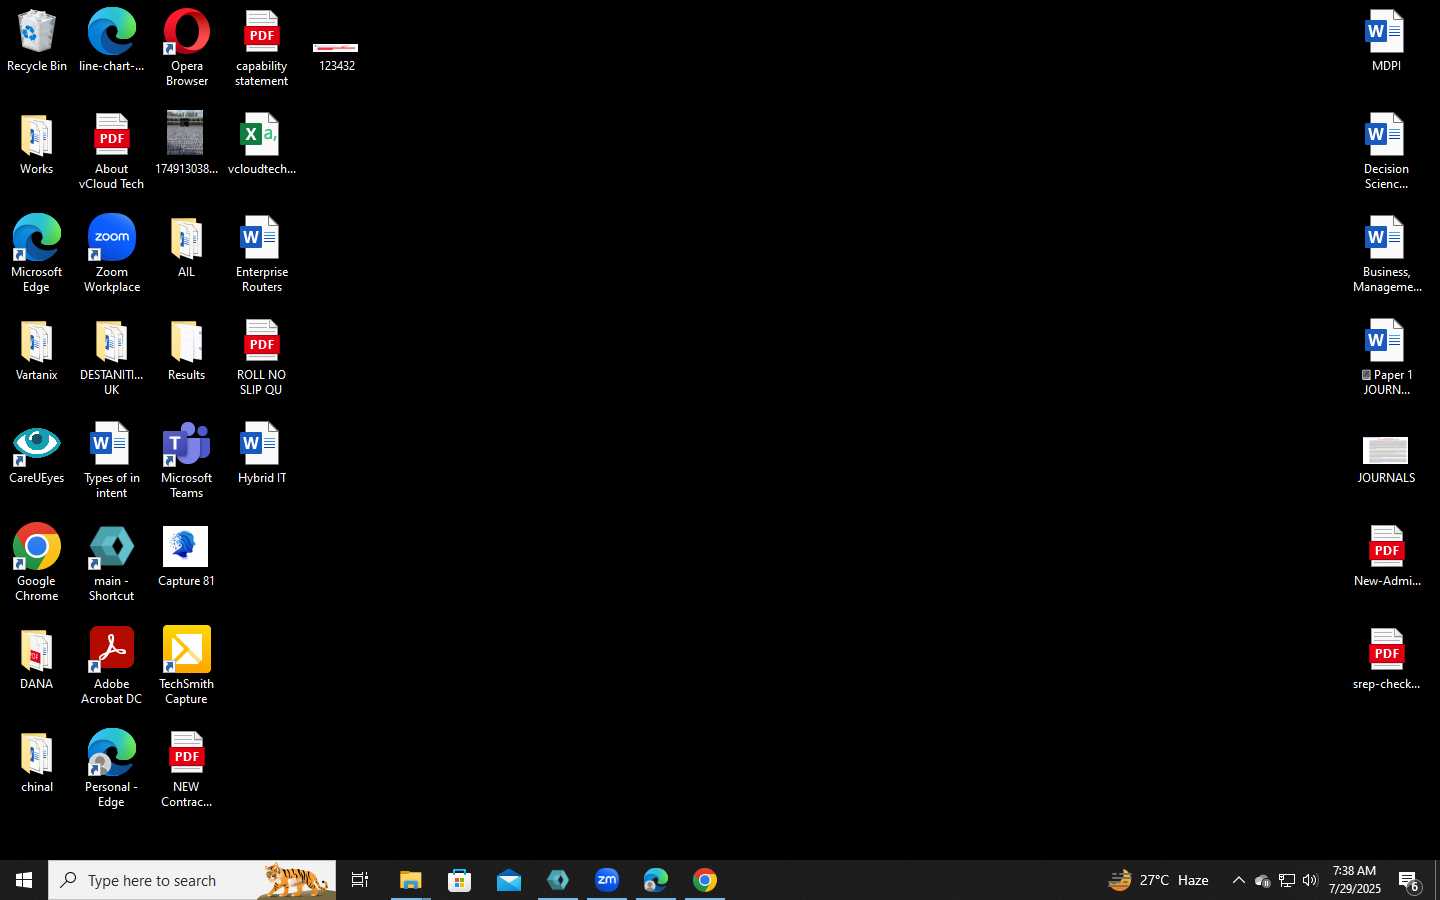1440x900 pixels.
Task: Select the line-chart Edge file icon
Action: (112, 41)
